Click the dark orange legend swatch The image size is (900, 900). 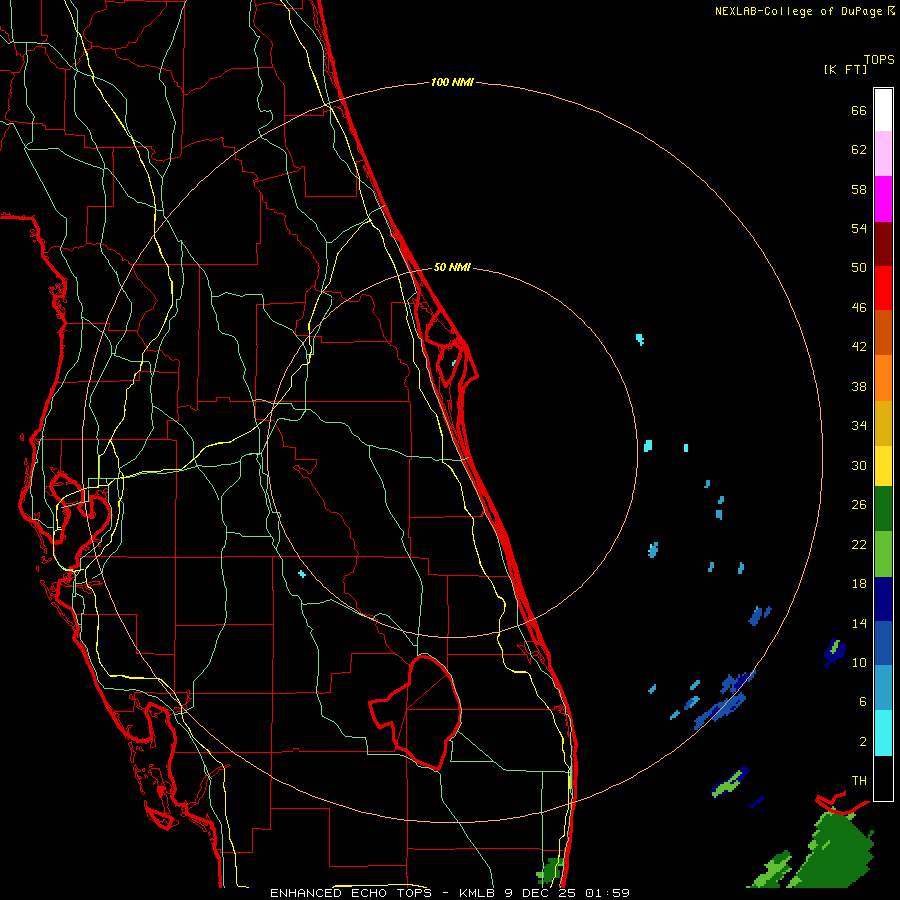coord(883,332)
